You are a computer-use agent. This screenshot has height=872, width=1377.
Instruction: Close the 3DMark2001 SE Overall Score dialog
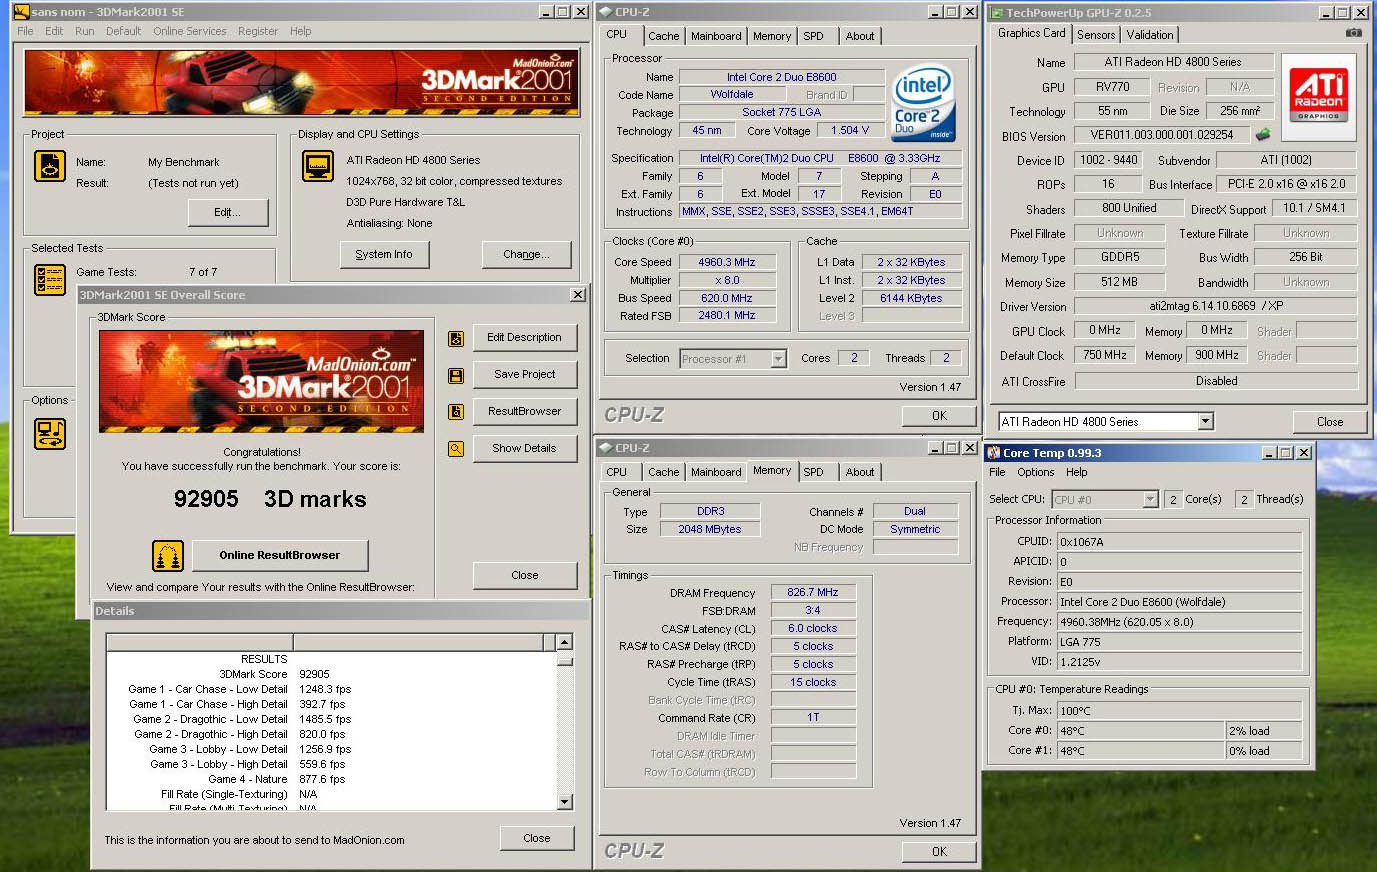click(x=578, y=295)
